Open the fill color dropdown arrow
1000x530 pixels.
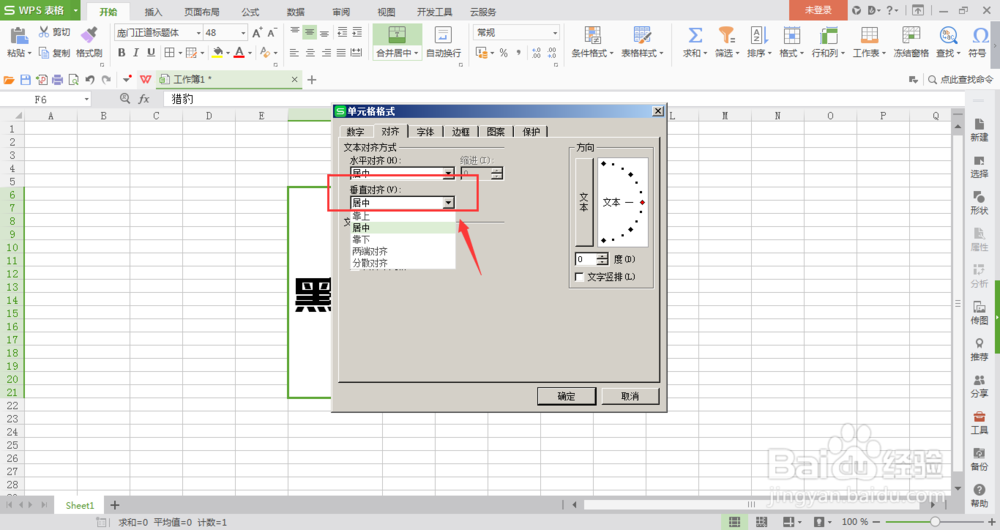click(228, 54)
